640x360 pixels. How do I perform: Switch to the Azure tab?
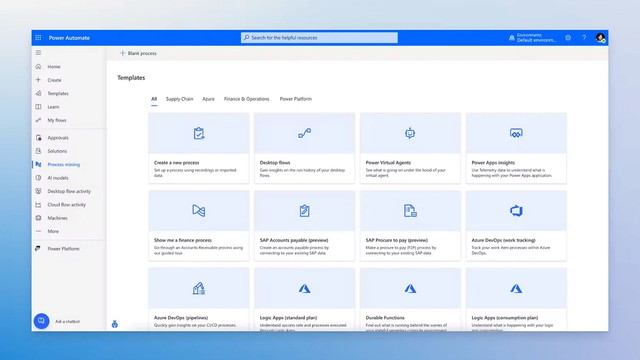(208, 99)
